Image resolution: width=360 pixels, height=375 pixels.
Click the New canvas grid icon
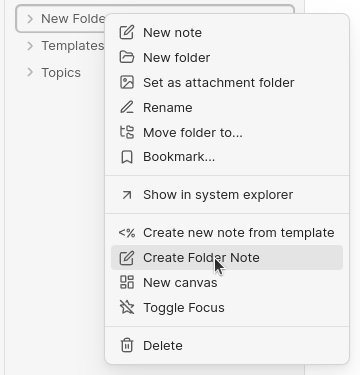(x=127, y=282)
